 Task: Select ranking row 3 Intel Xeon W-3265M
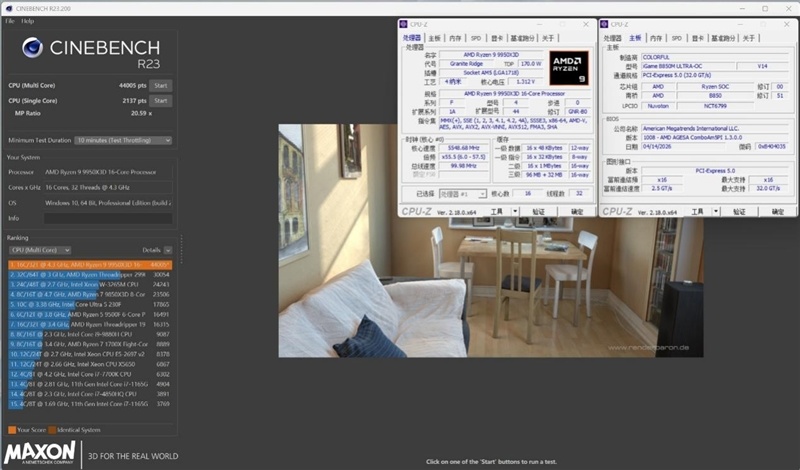90,285
